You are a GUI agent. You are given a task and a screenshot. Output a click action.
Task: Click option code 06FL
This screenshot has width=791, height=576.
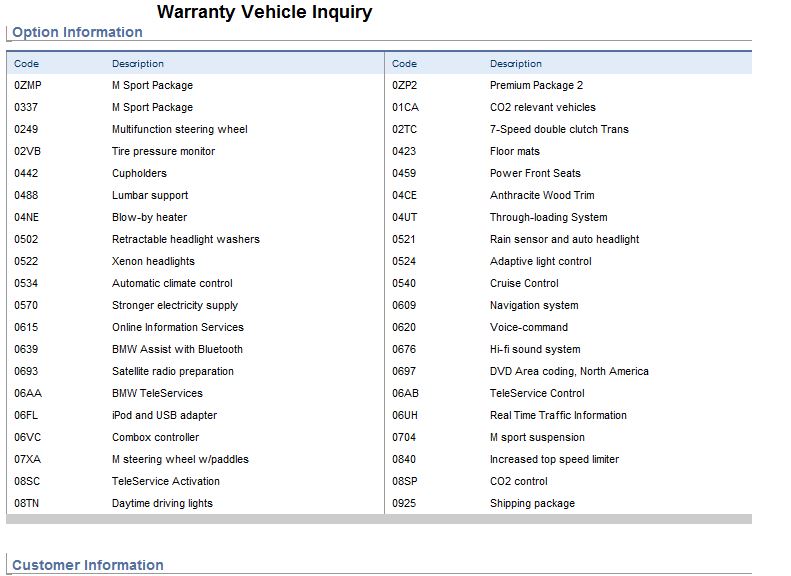26,416
